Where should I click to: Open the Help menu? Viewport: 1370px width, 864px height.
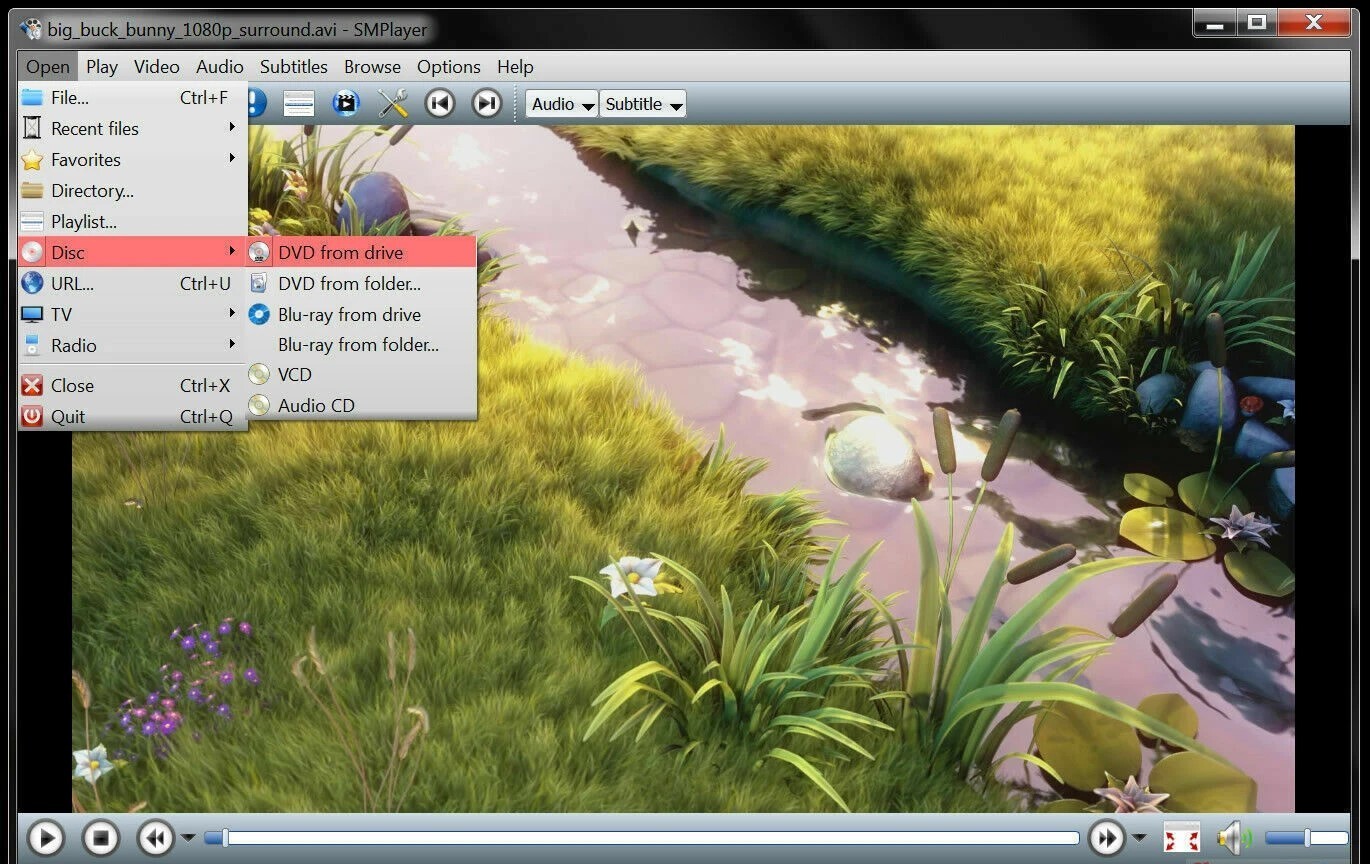tap(515, 67)
